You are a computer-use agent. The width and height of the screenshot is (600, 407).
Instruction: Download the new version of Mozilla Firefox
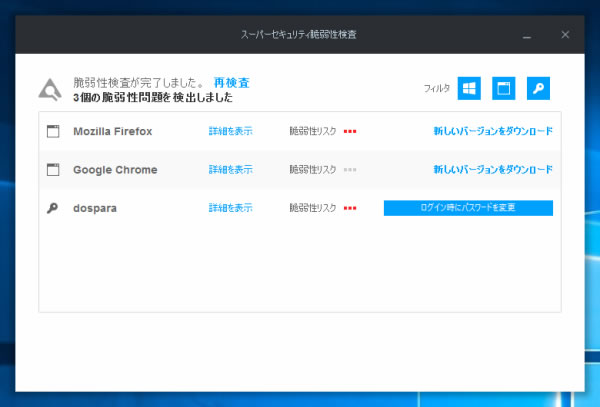(493, 131)
